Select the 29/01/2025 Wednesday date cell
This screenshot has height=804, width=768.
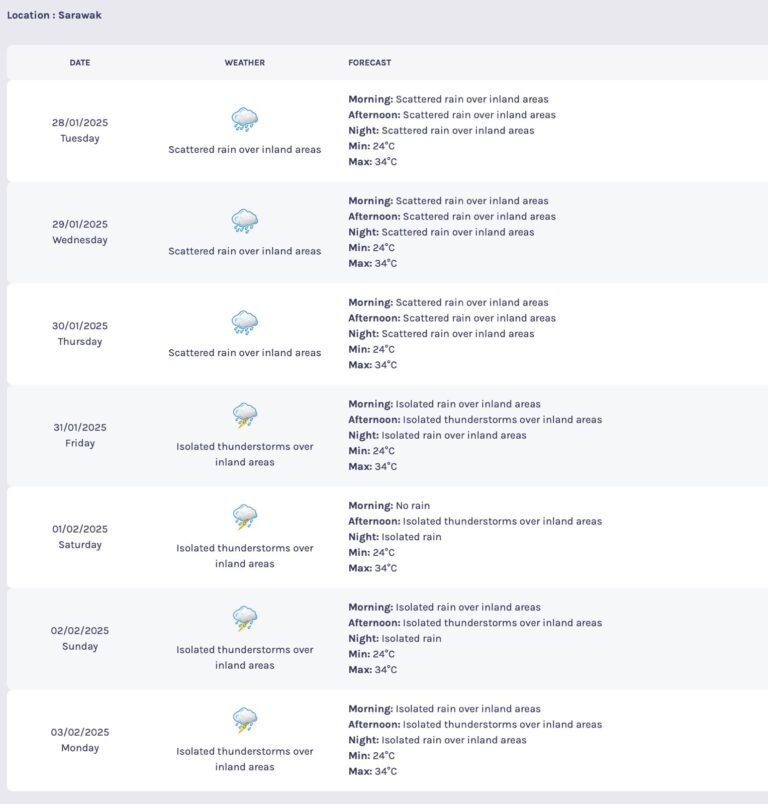tap(80, 232)
